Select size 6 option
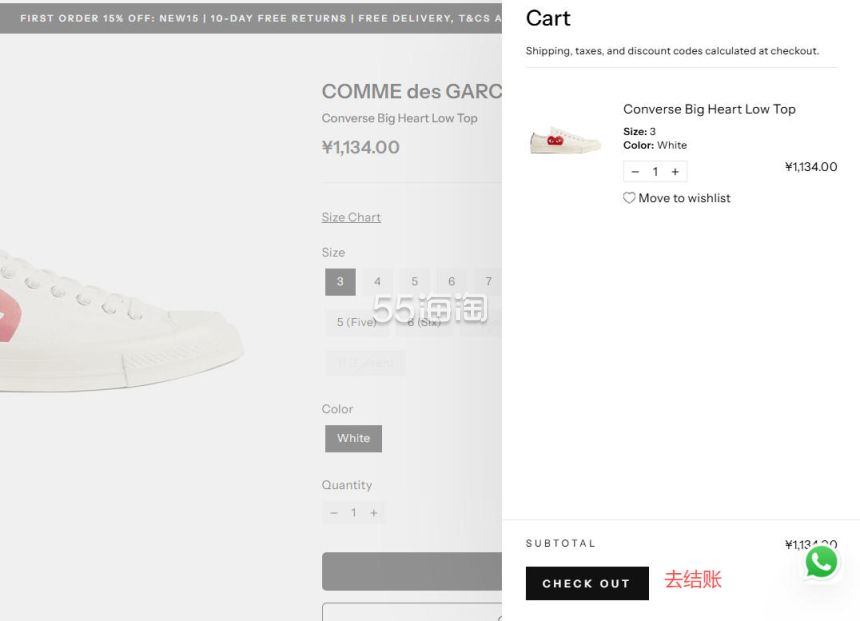 tap(451, 282)
